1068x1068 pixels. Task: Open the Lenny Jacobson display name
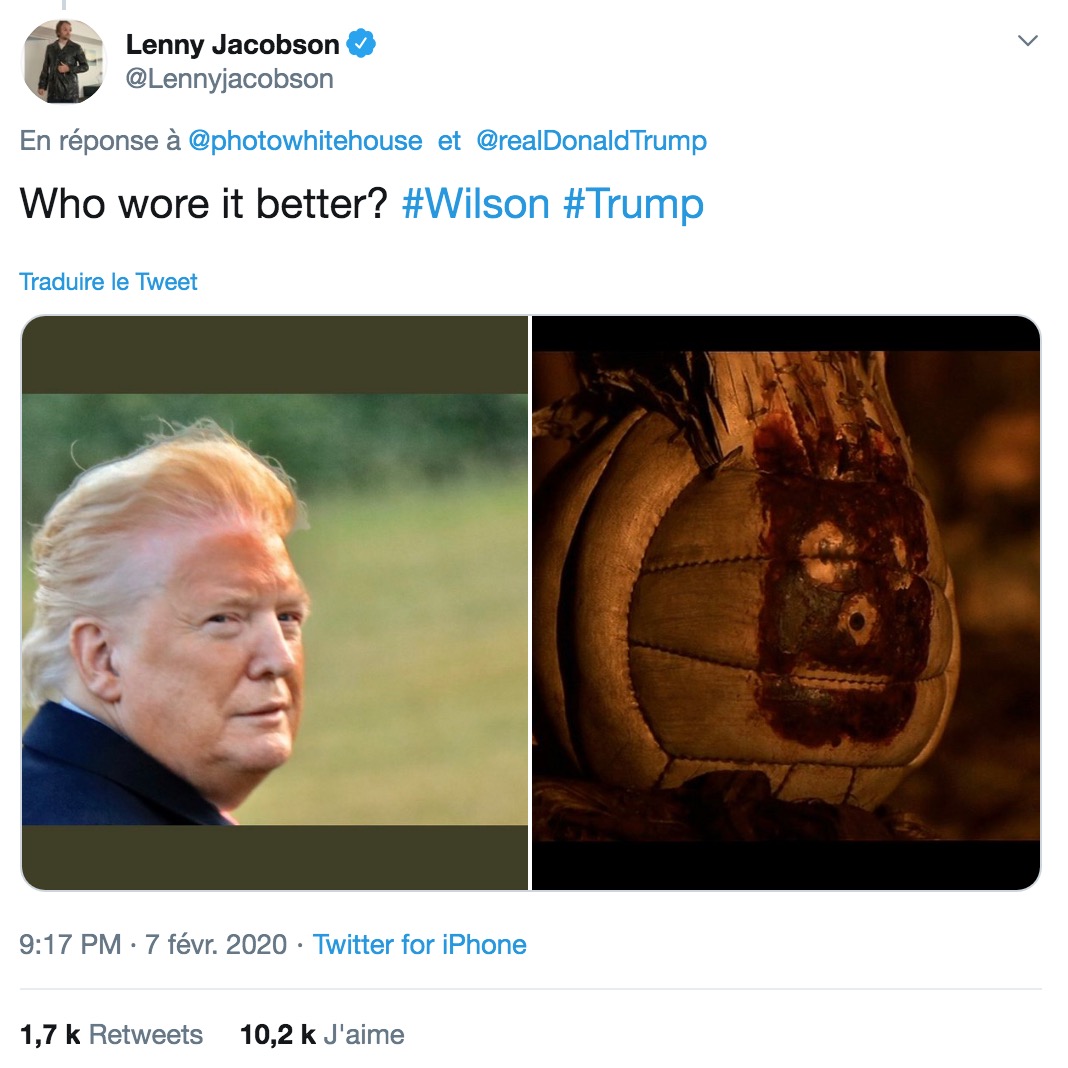tap(232, 44)
